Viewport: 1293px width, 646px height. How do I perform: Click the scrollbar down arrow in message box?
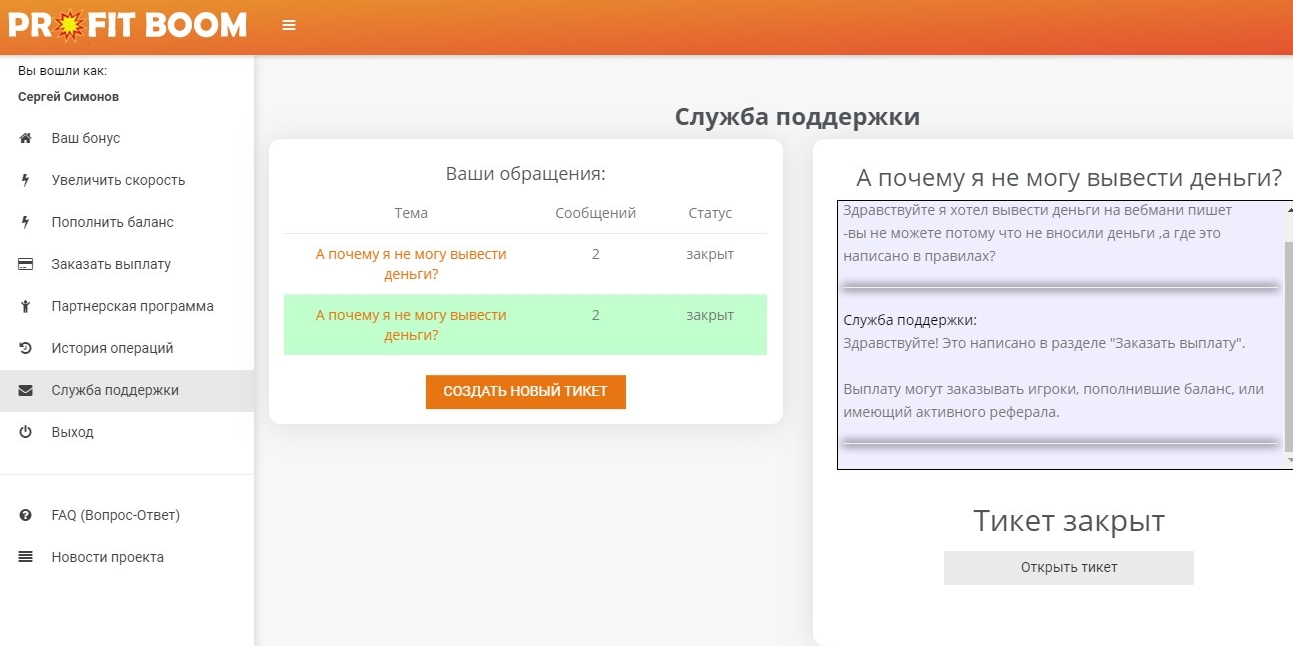[x=1288, y=460]
